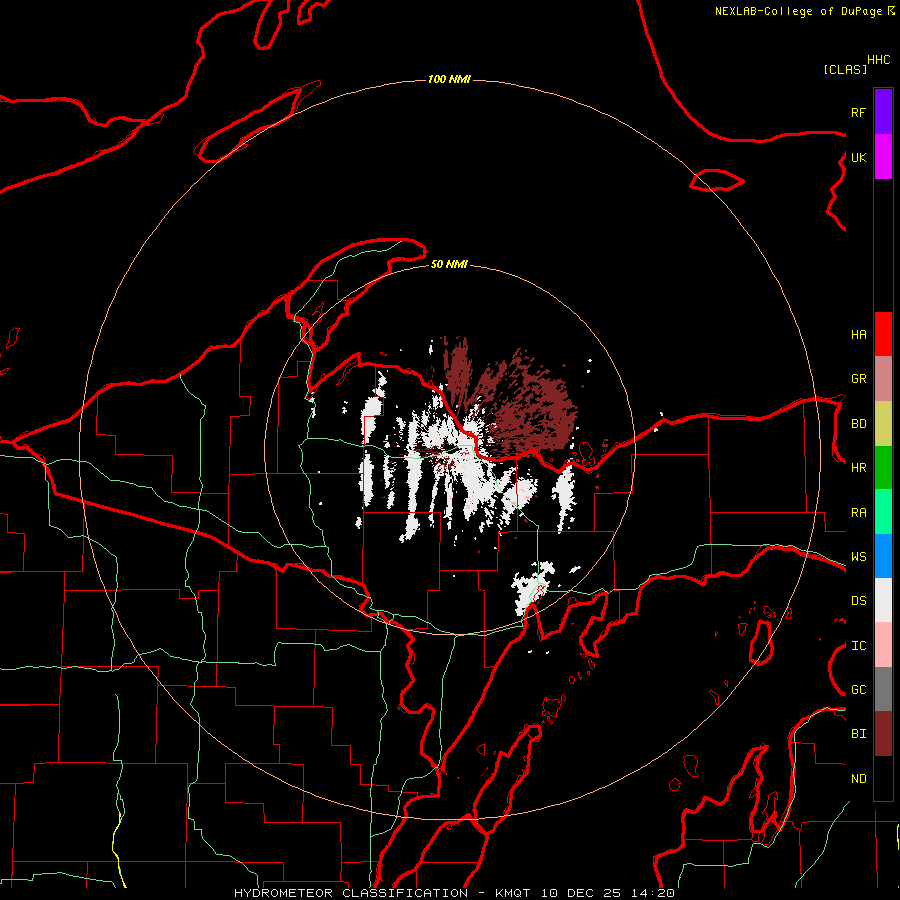Click the WS legend label
The image size is (900, 900).
click(858, 557)
